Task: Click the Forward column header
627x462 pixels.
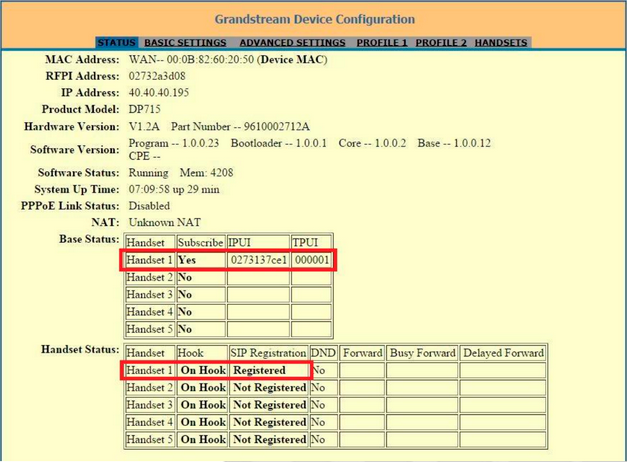Action: 362,353
